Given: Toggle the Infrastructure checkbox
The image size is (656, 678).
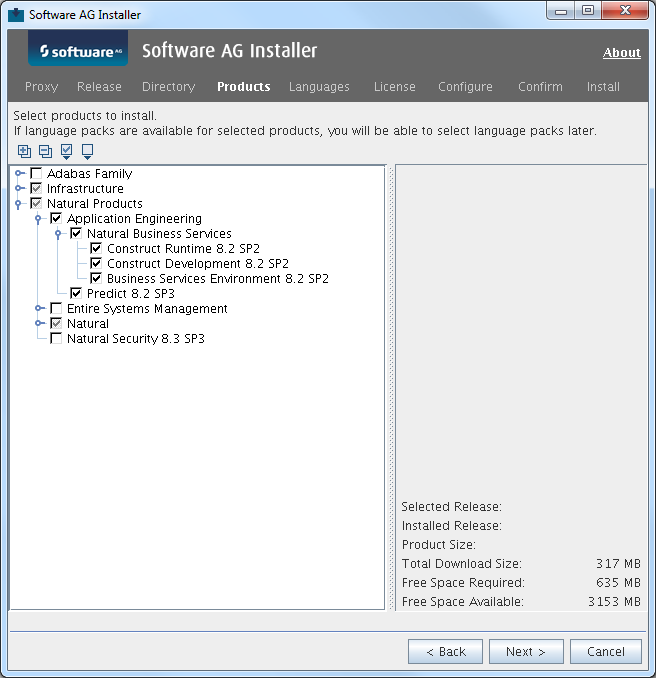Looking at the screenshot, I should click(36, 189).
